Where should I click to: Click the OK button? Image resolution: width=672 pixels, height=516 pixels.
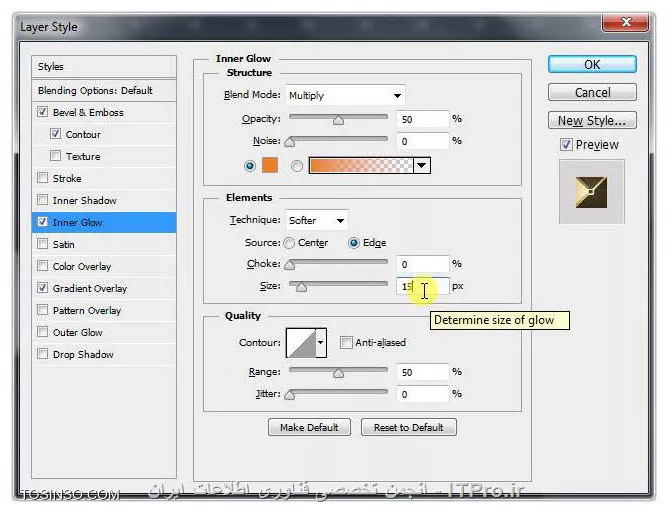(x=592, y=64)
